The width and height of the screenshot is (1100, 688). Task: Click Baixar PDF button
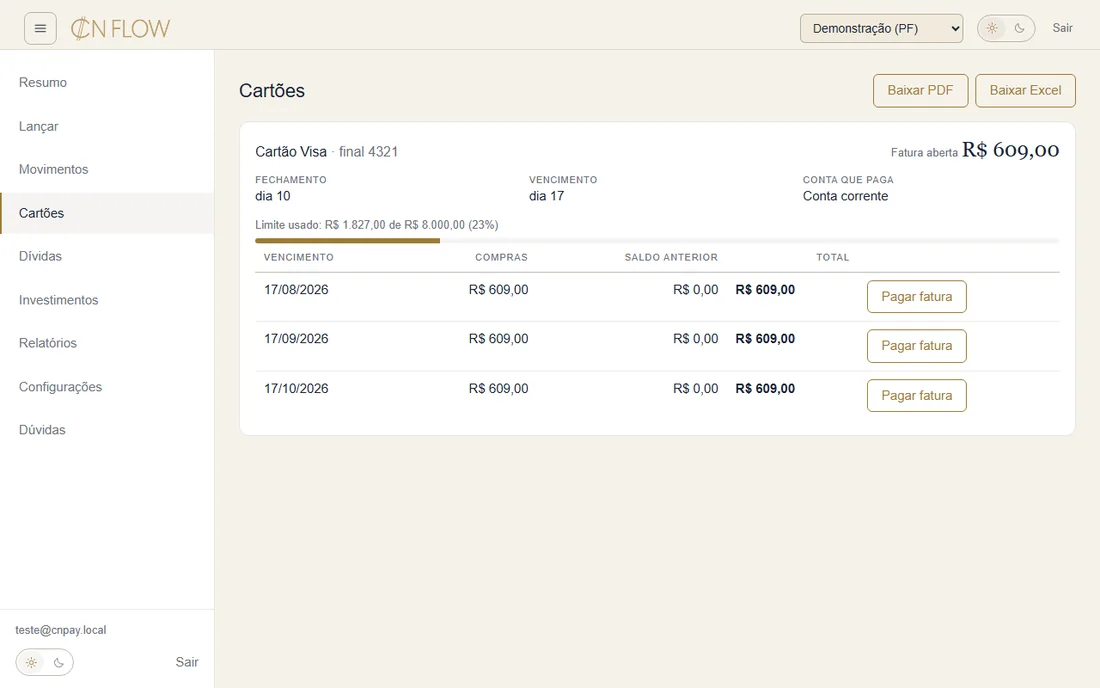[920, 90]
